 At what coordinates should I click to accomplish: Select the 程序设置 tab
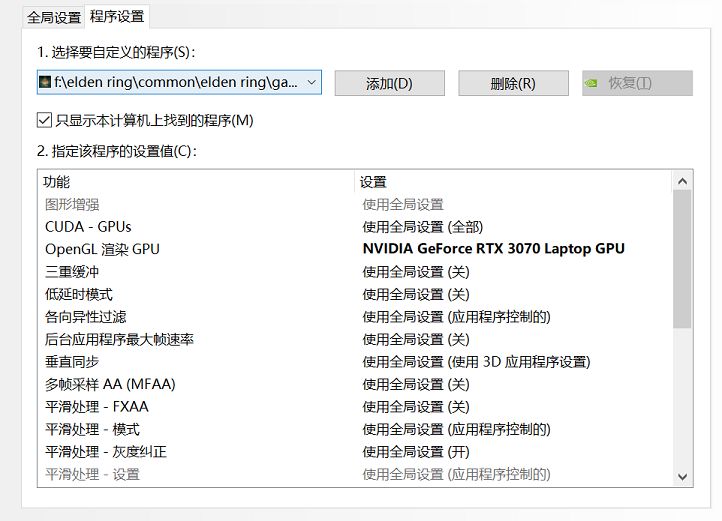point(117,16)
